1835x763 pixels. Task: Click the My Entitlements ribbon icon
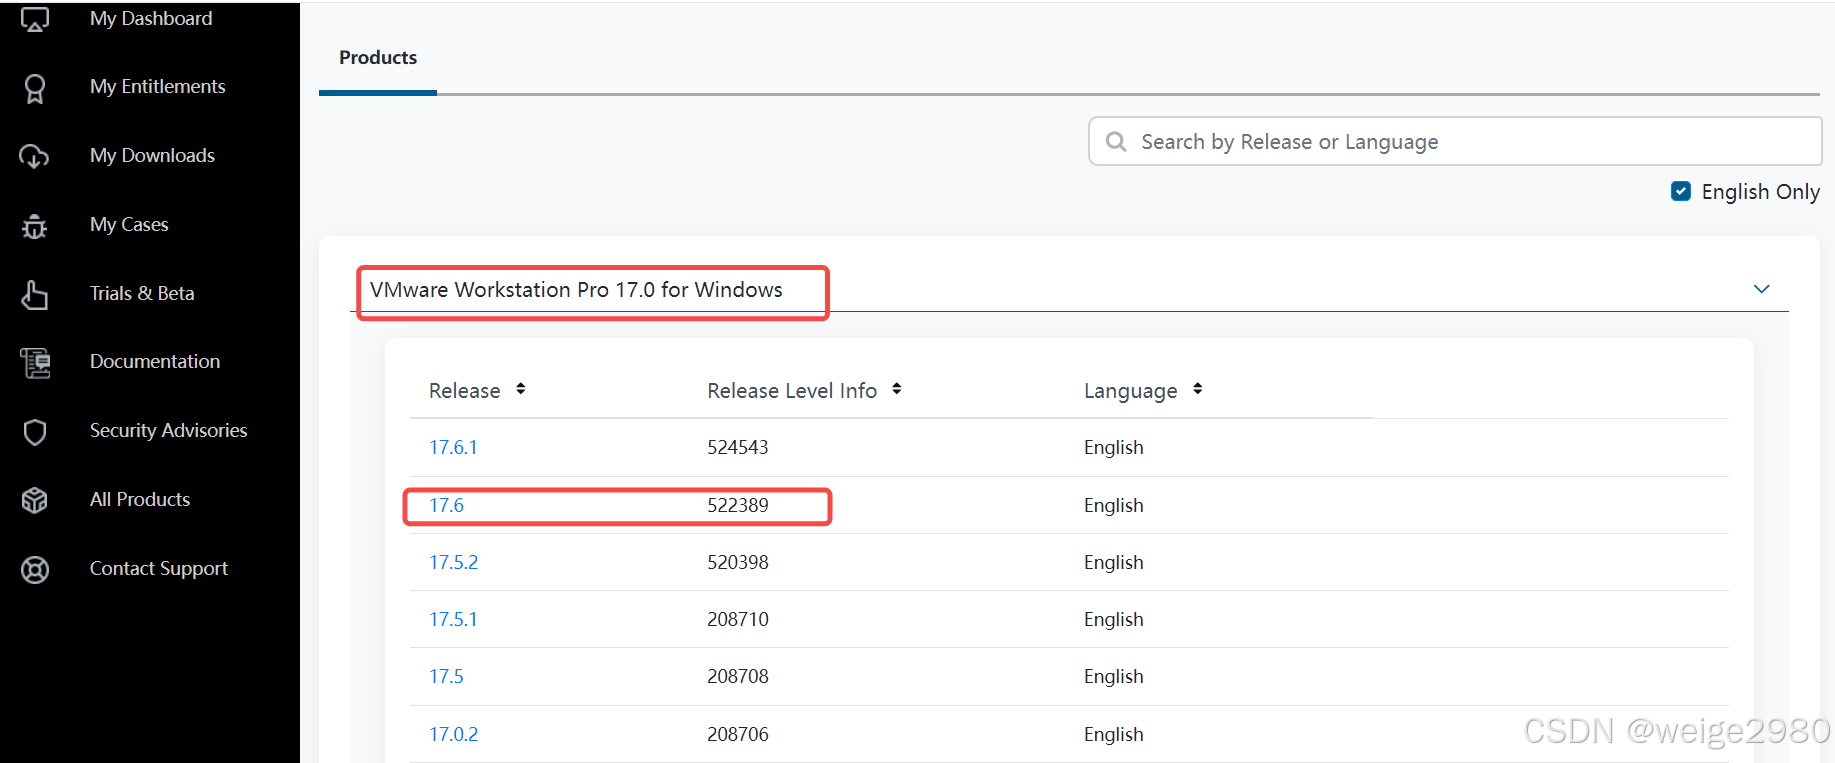(x=35, y=88)
